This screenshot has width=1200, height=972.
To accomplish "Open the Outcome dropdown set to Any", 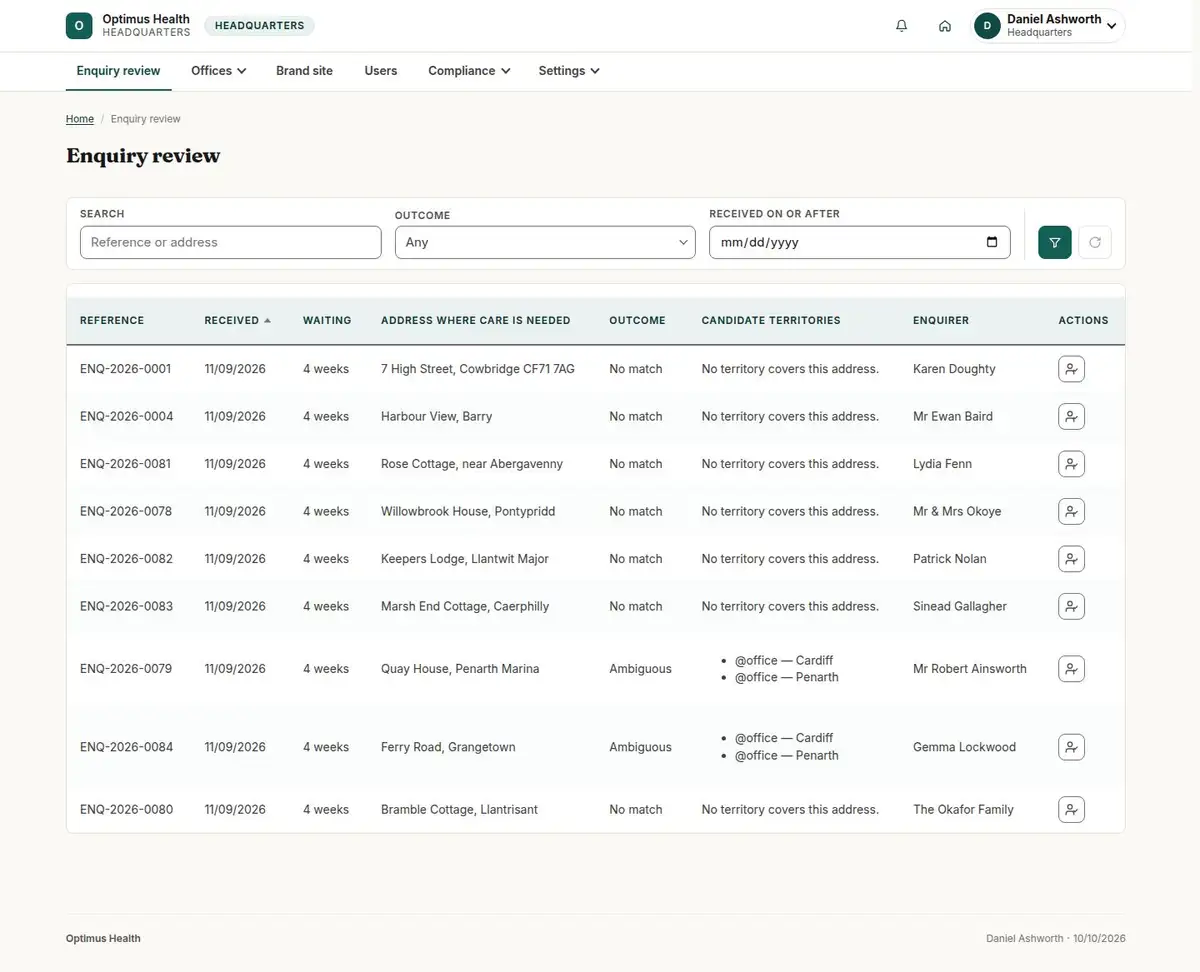I will (x=545, y=242).
